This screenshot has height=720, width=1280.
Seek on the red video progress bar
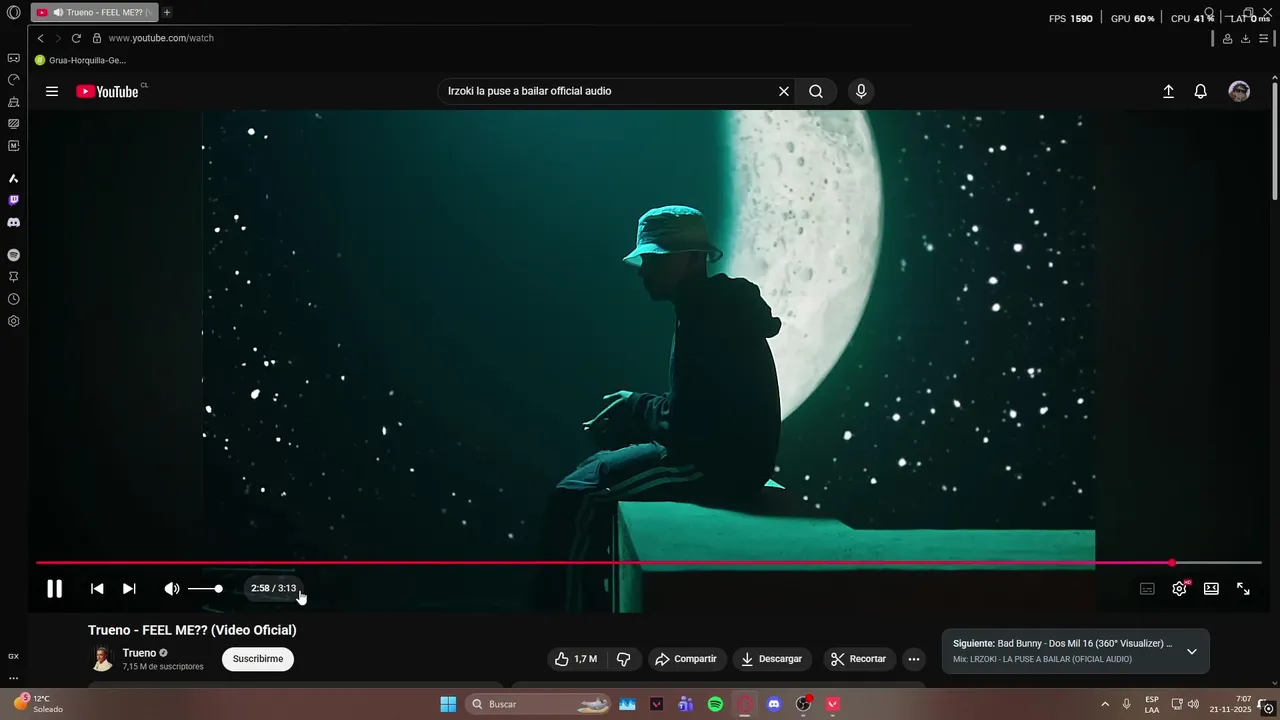coord(649,563)
